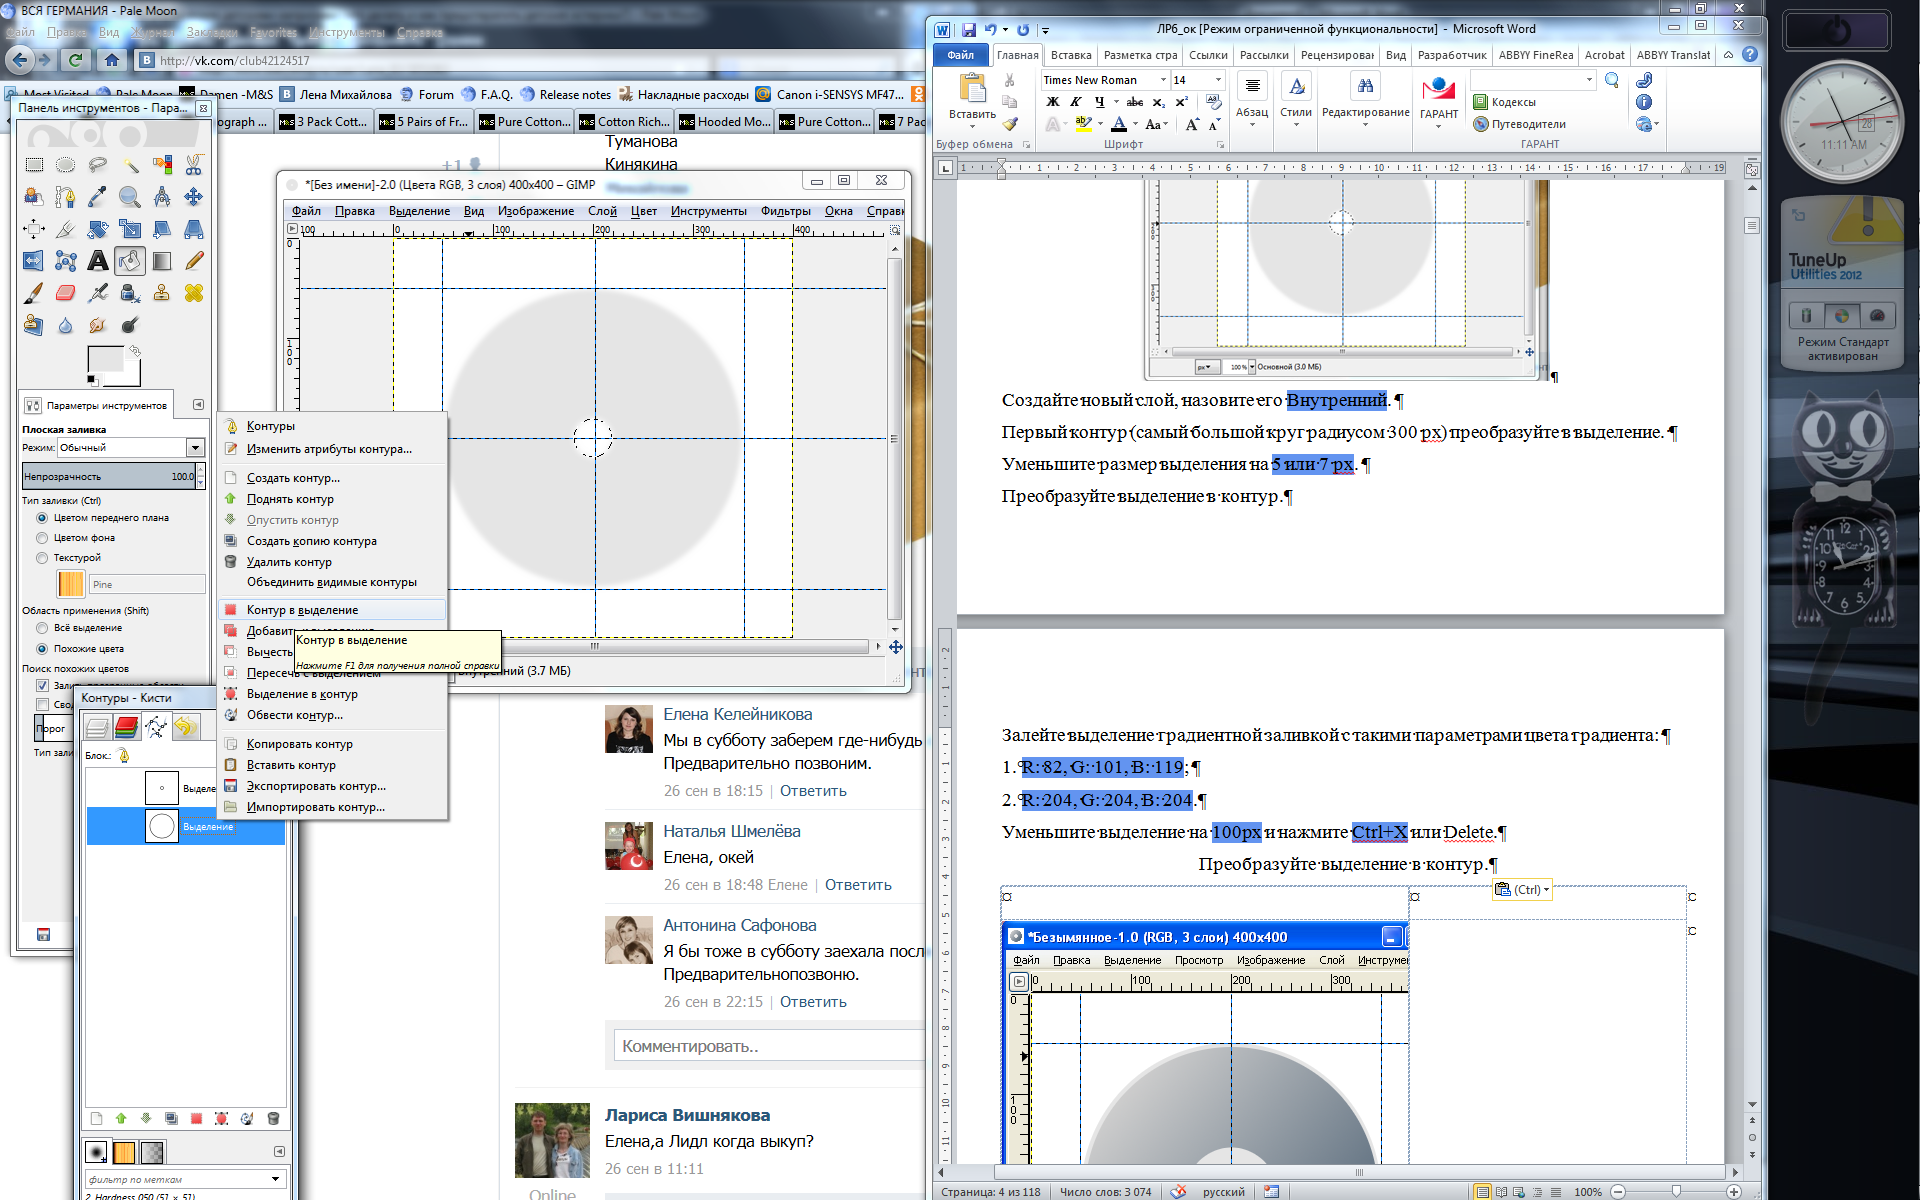The width and height of the screenshot is (1920, 1200).
Task: Open 'Фильтры' menu in GIMP image window
Action: coord(785,211)
